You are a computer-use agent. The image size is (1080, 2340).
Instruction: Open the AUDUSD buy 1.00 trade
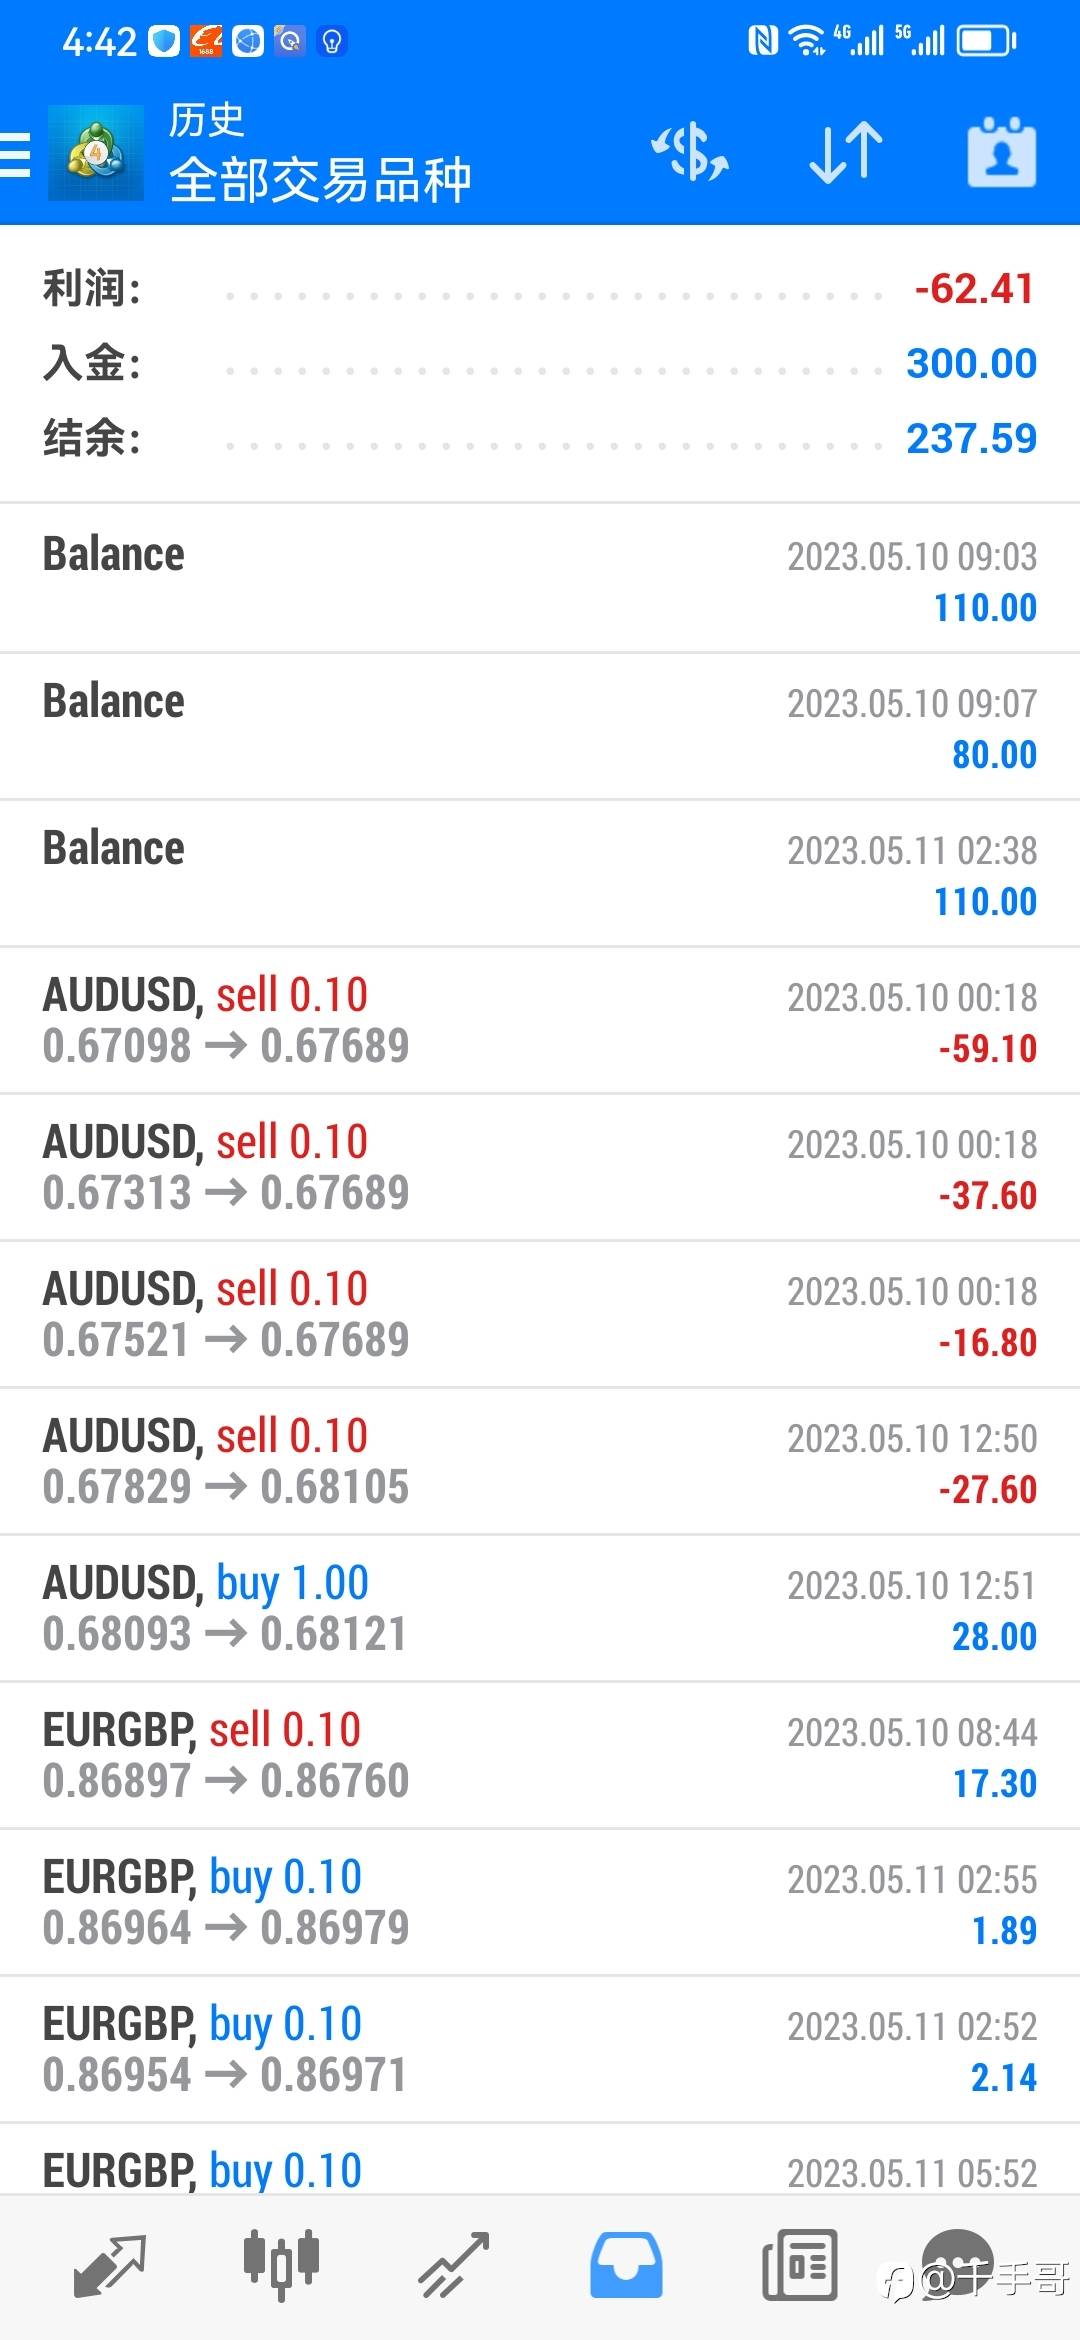(540, 1608)
